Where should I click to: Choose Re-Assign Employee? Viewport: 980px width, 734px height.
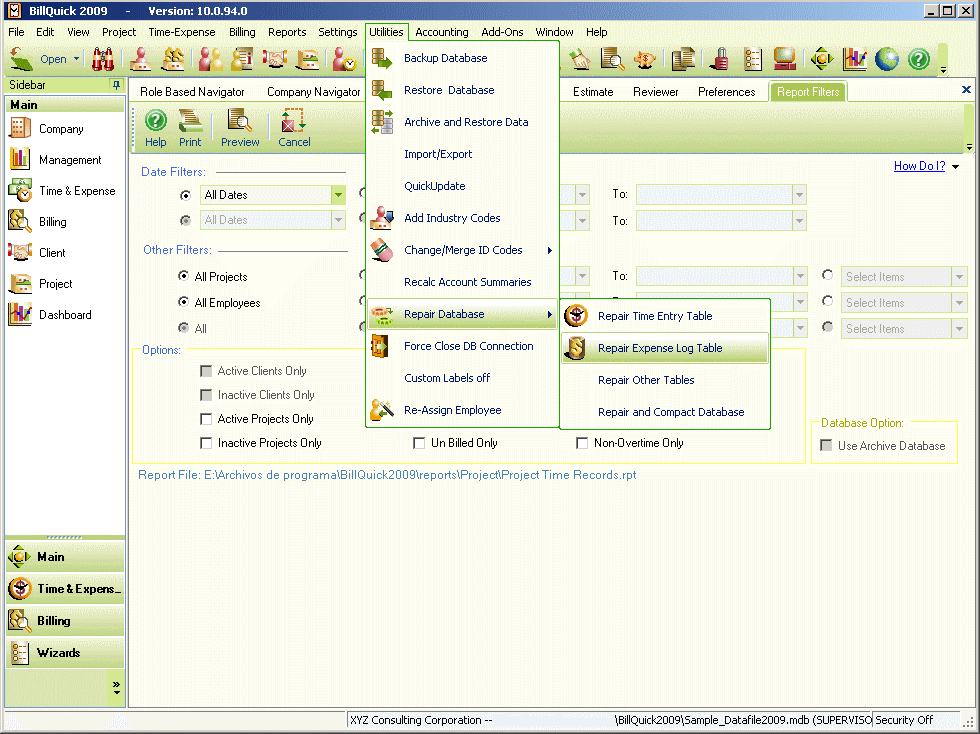(x=462, y=410)
